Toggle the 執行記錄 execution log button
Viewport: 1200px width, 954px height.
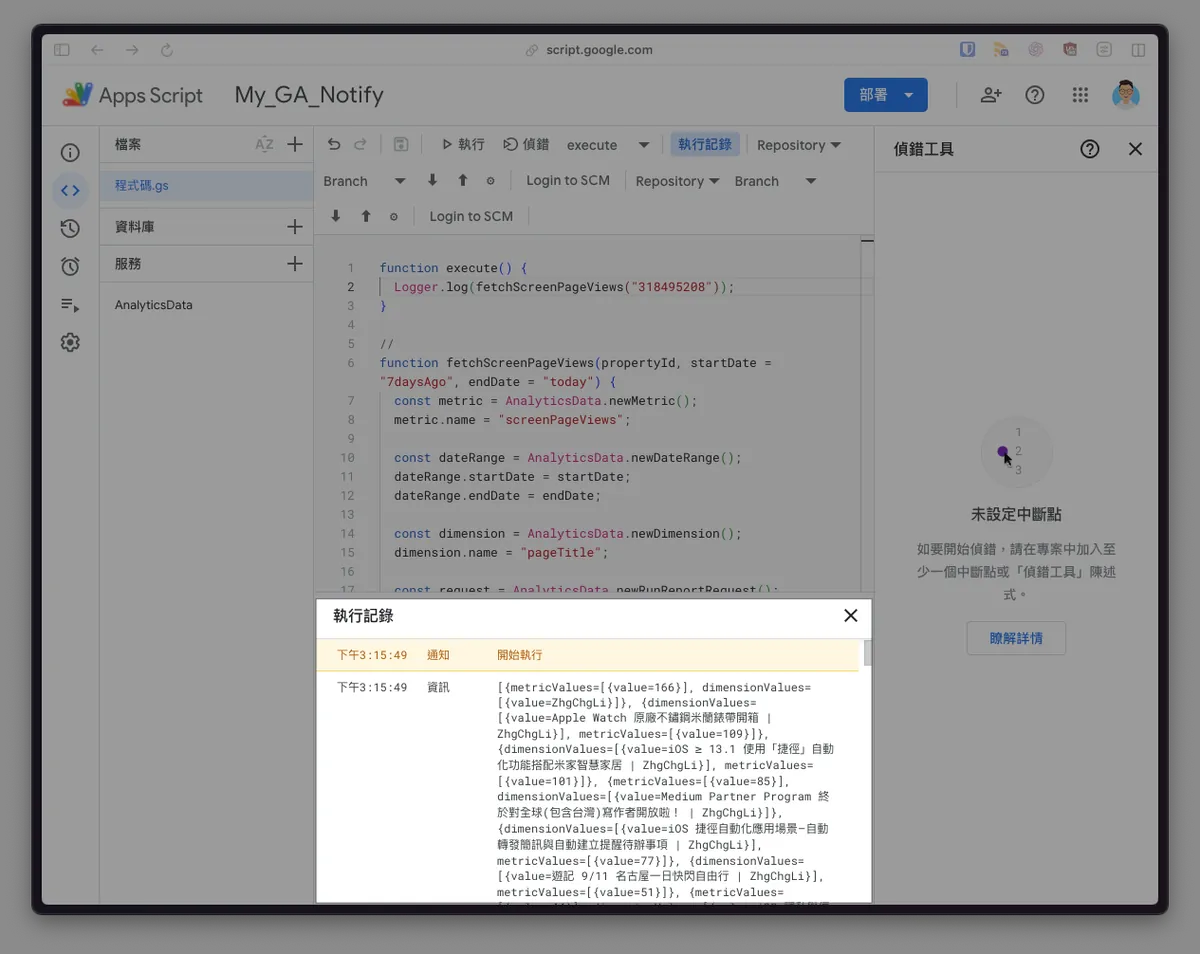(x=705, y=145)
